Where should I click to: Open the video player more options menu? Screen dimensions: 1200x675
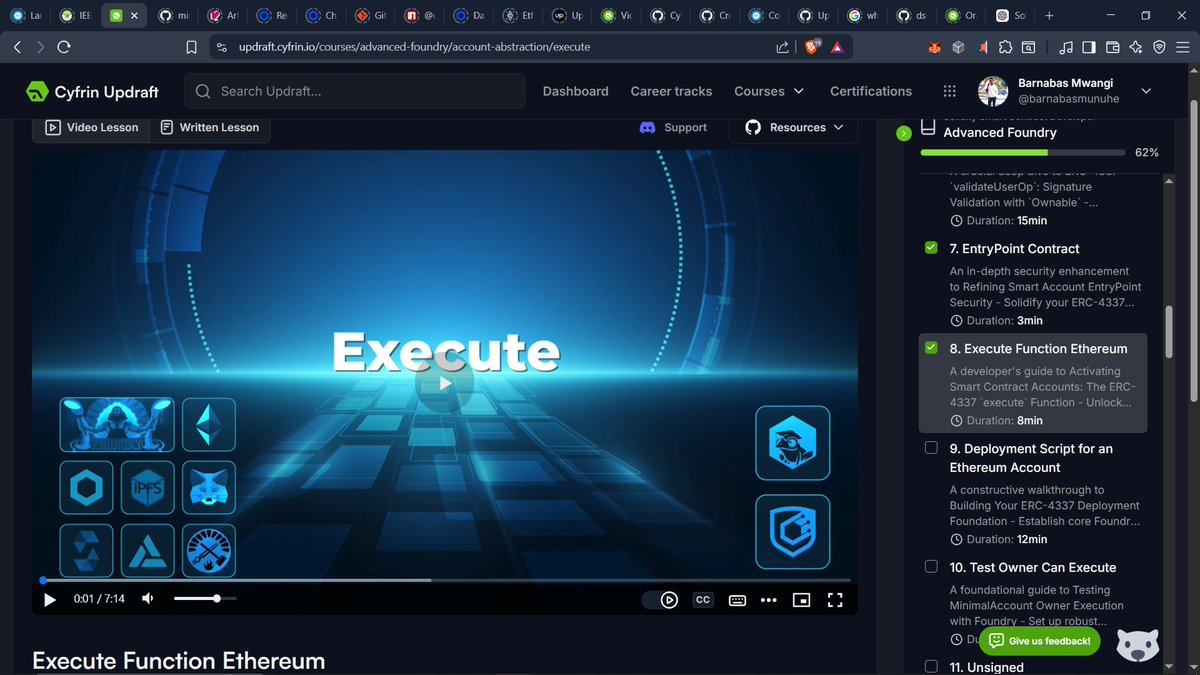[x=768, y=600]
